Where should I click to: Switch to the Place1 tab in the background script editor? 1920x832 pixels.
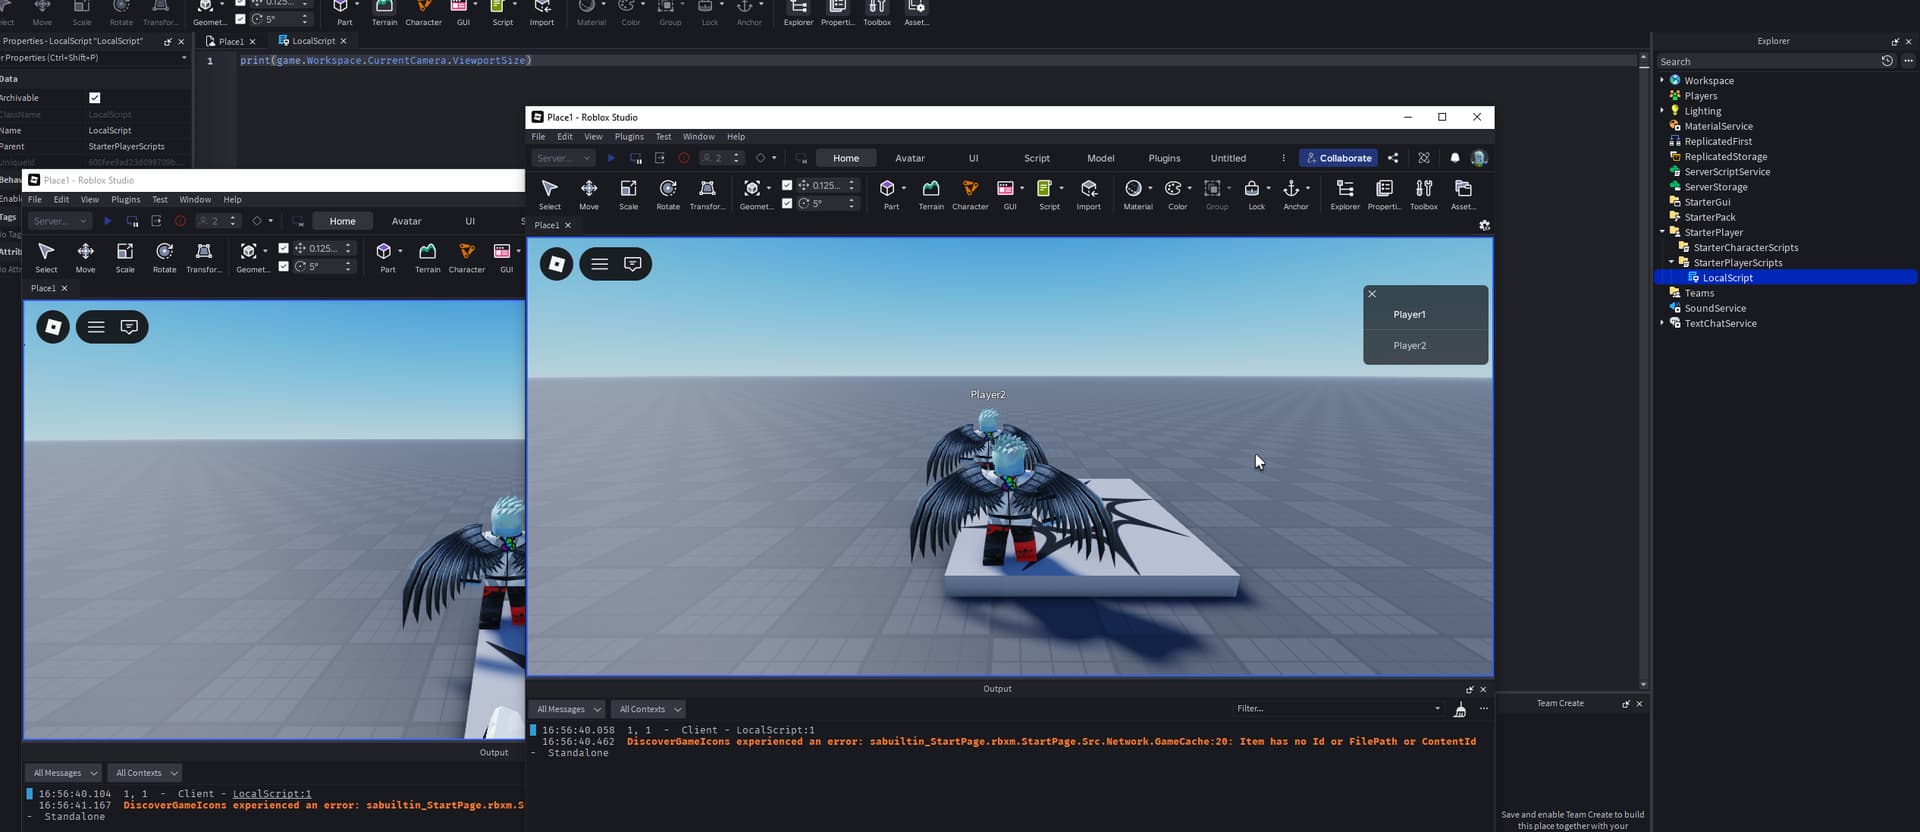point(232,41)
